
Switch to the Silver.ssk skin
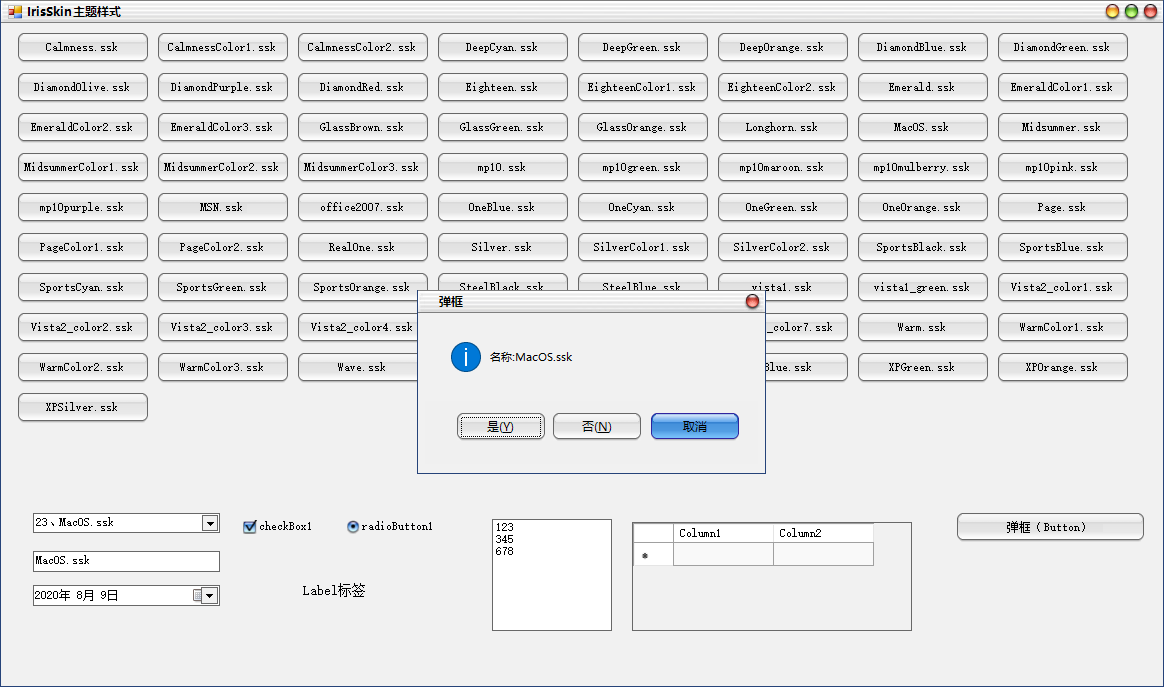tap(503, 247)
